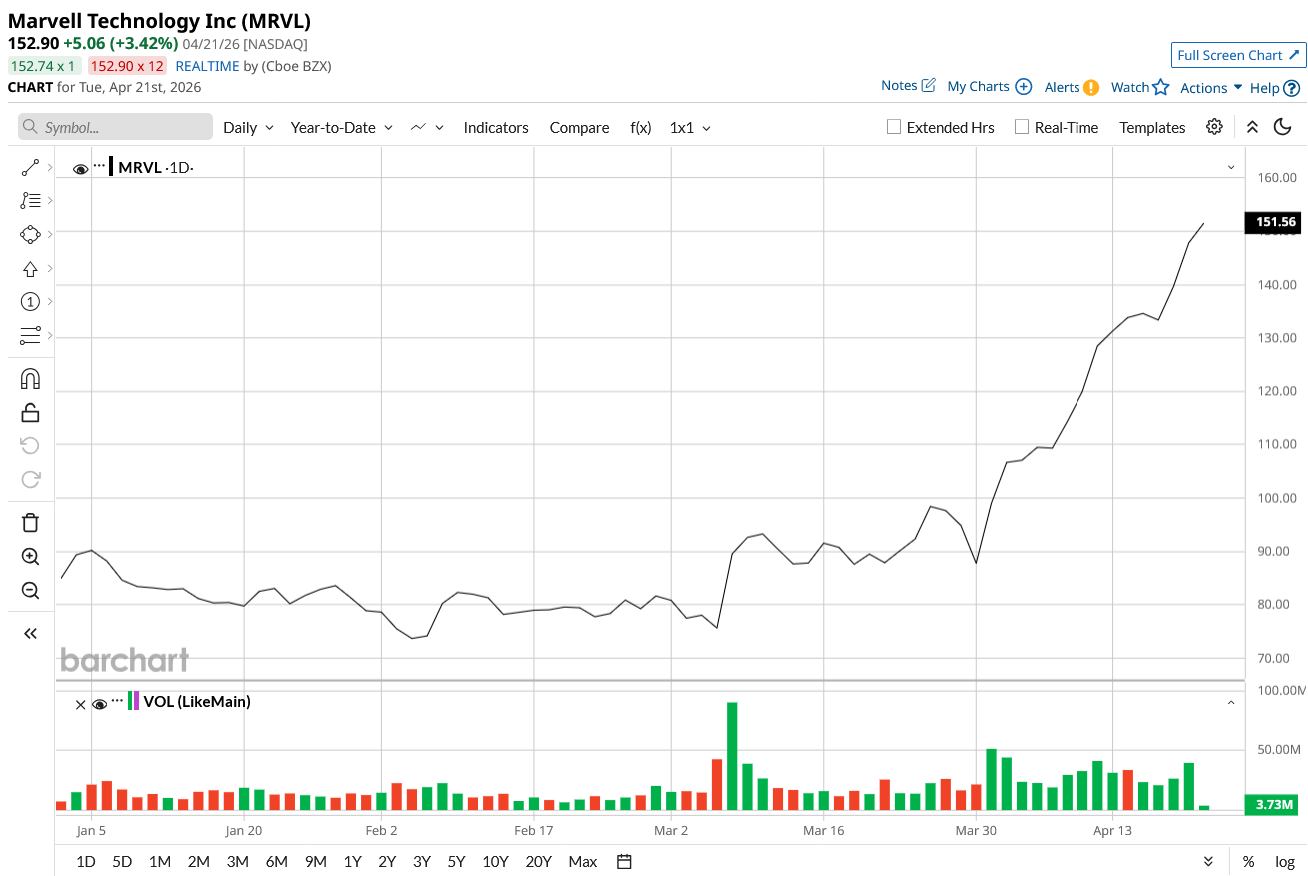Collapse the chart toolbar with double arrows
This screenshot has height=876, width=1308.
(x=1252, y=126)
